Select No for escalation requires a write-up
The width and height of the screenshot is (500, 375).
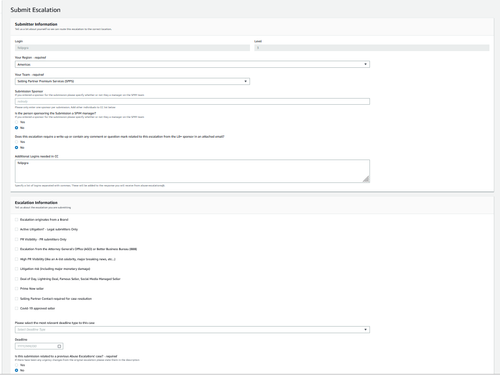point(16,147)
